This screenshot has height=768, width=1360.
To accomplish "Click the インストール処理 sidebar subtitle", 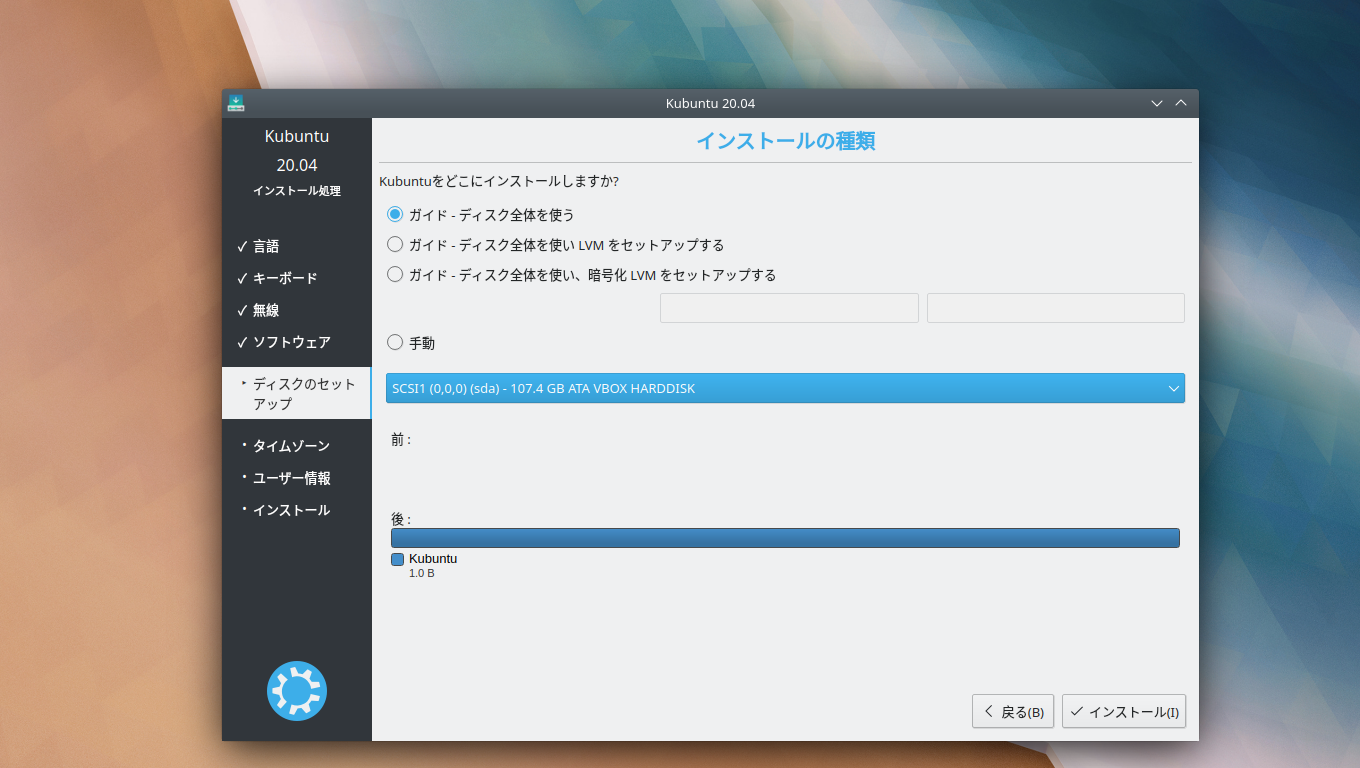I will (x=297, y=191).
